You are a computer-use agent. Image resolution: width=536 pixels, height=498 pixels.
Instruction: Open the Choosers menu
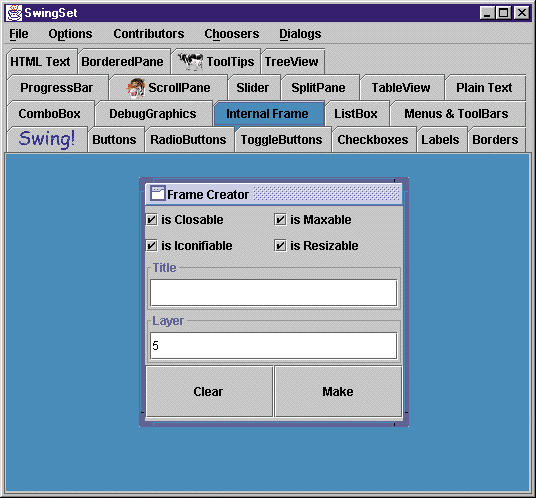pyautogui.click(x=232, y=34)
